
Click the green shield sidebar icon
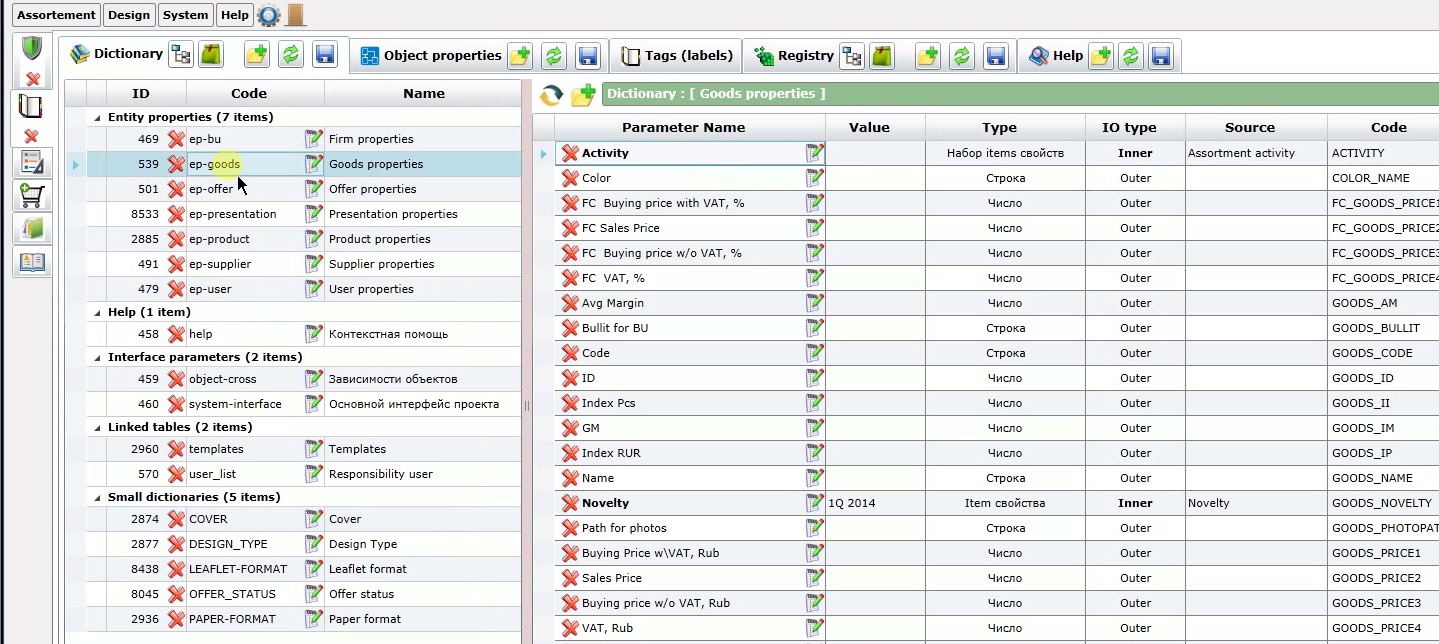[33, 48]
